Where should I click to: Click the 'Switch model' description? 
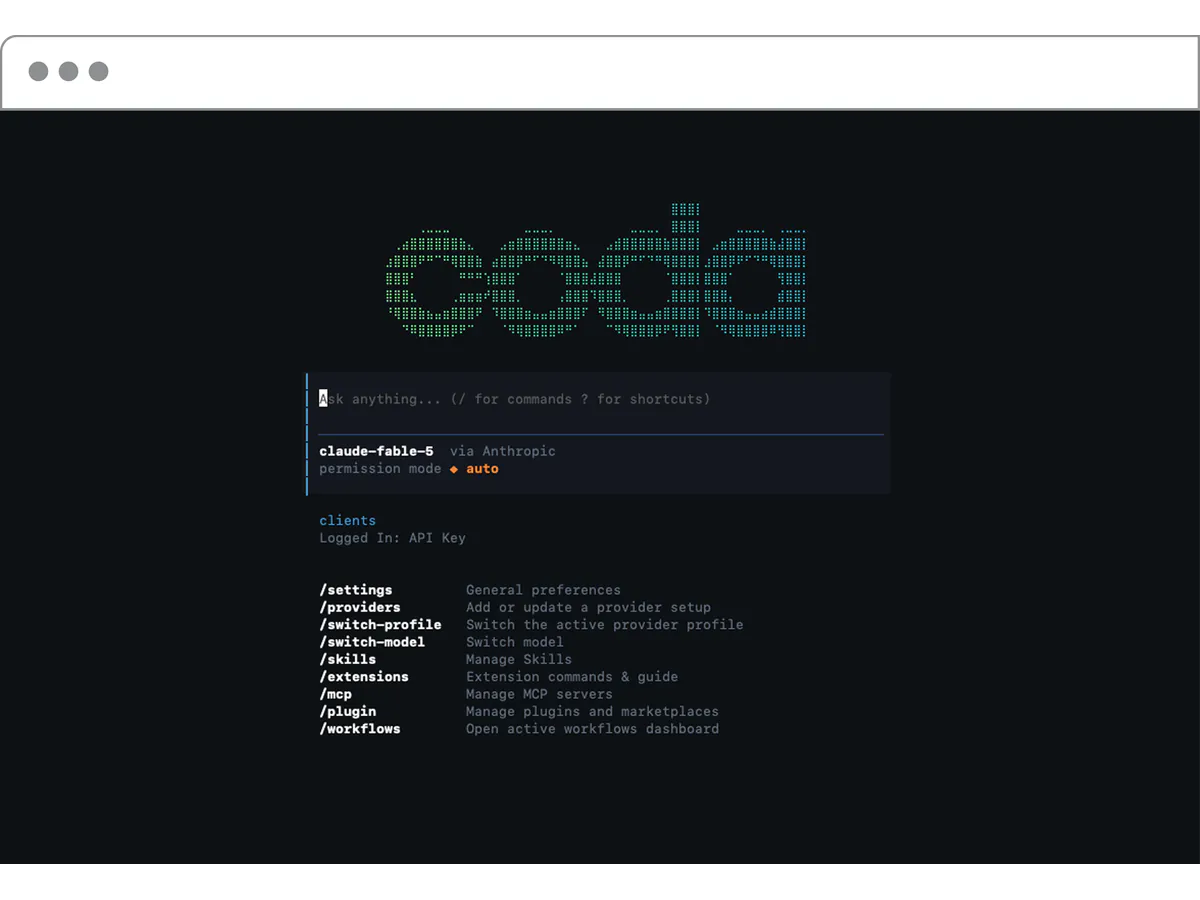(515, 642)
